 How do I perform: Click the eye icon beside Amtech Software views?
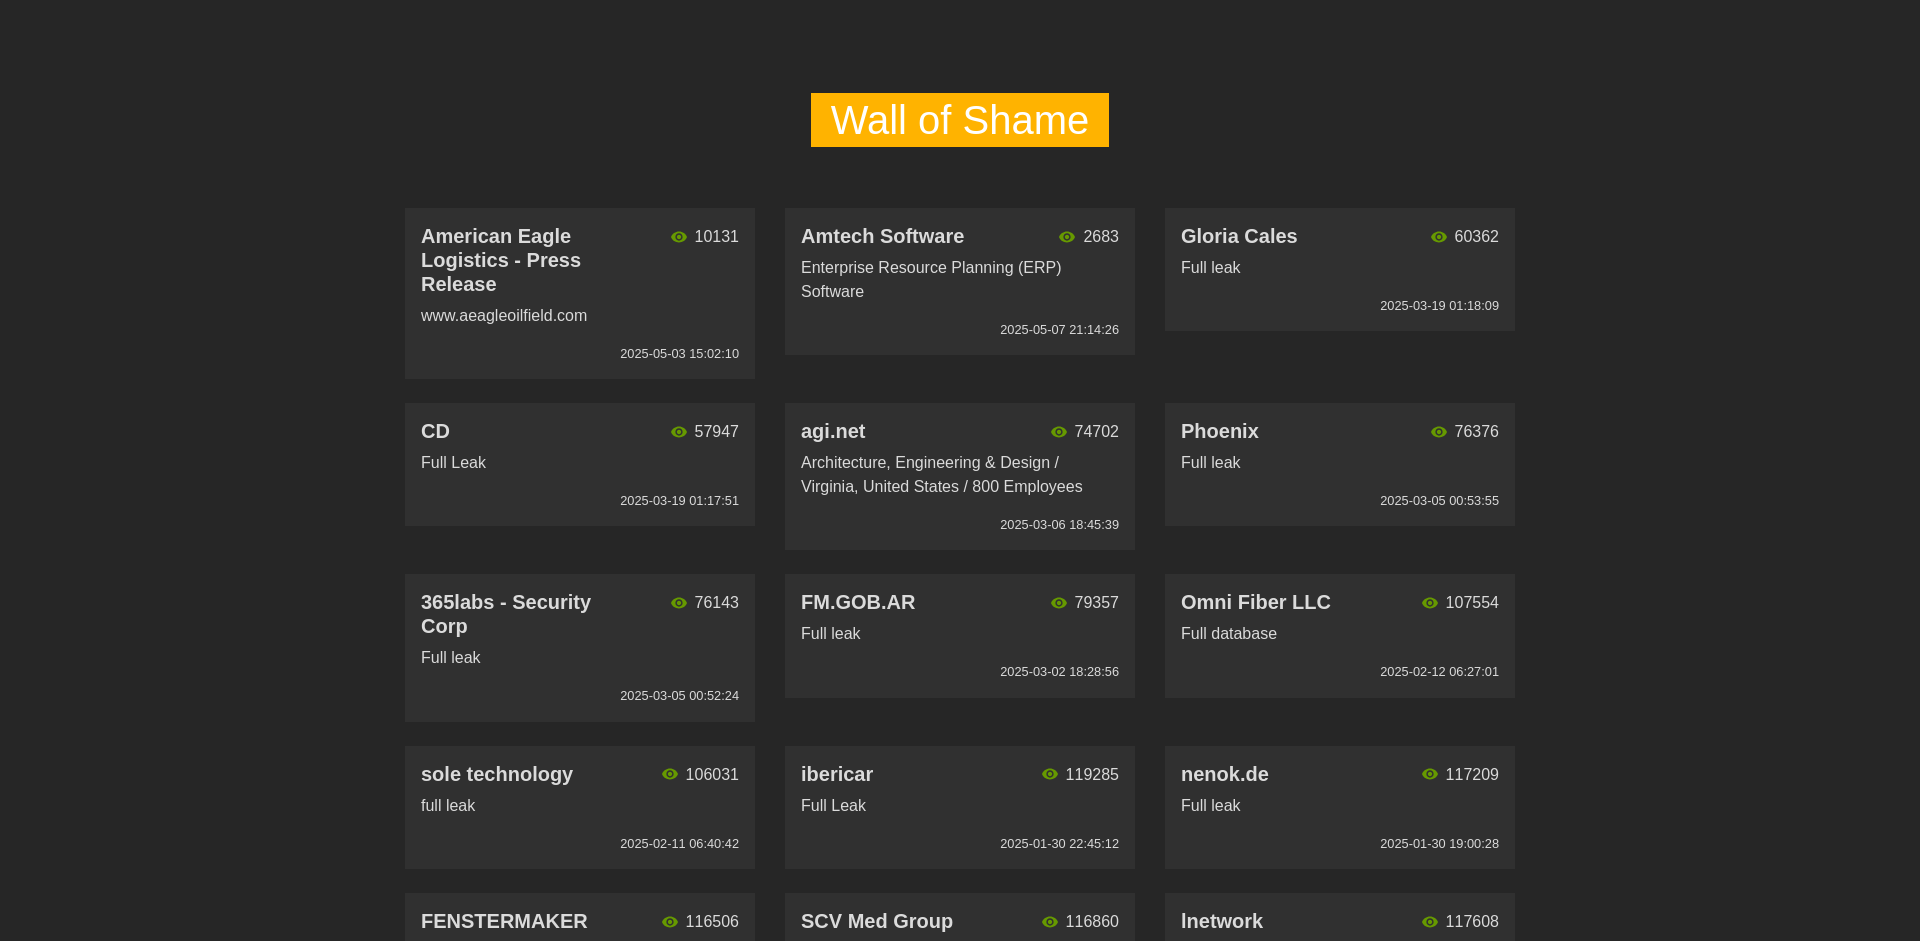point(1067,237)
